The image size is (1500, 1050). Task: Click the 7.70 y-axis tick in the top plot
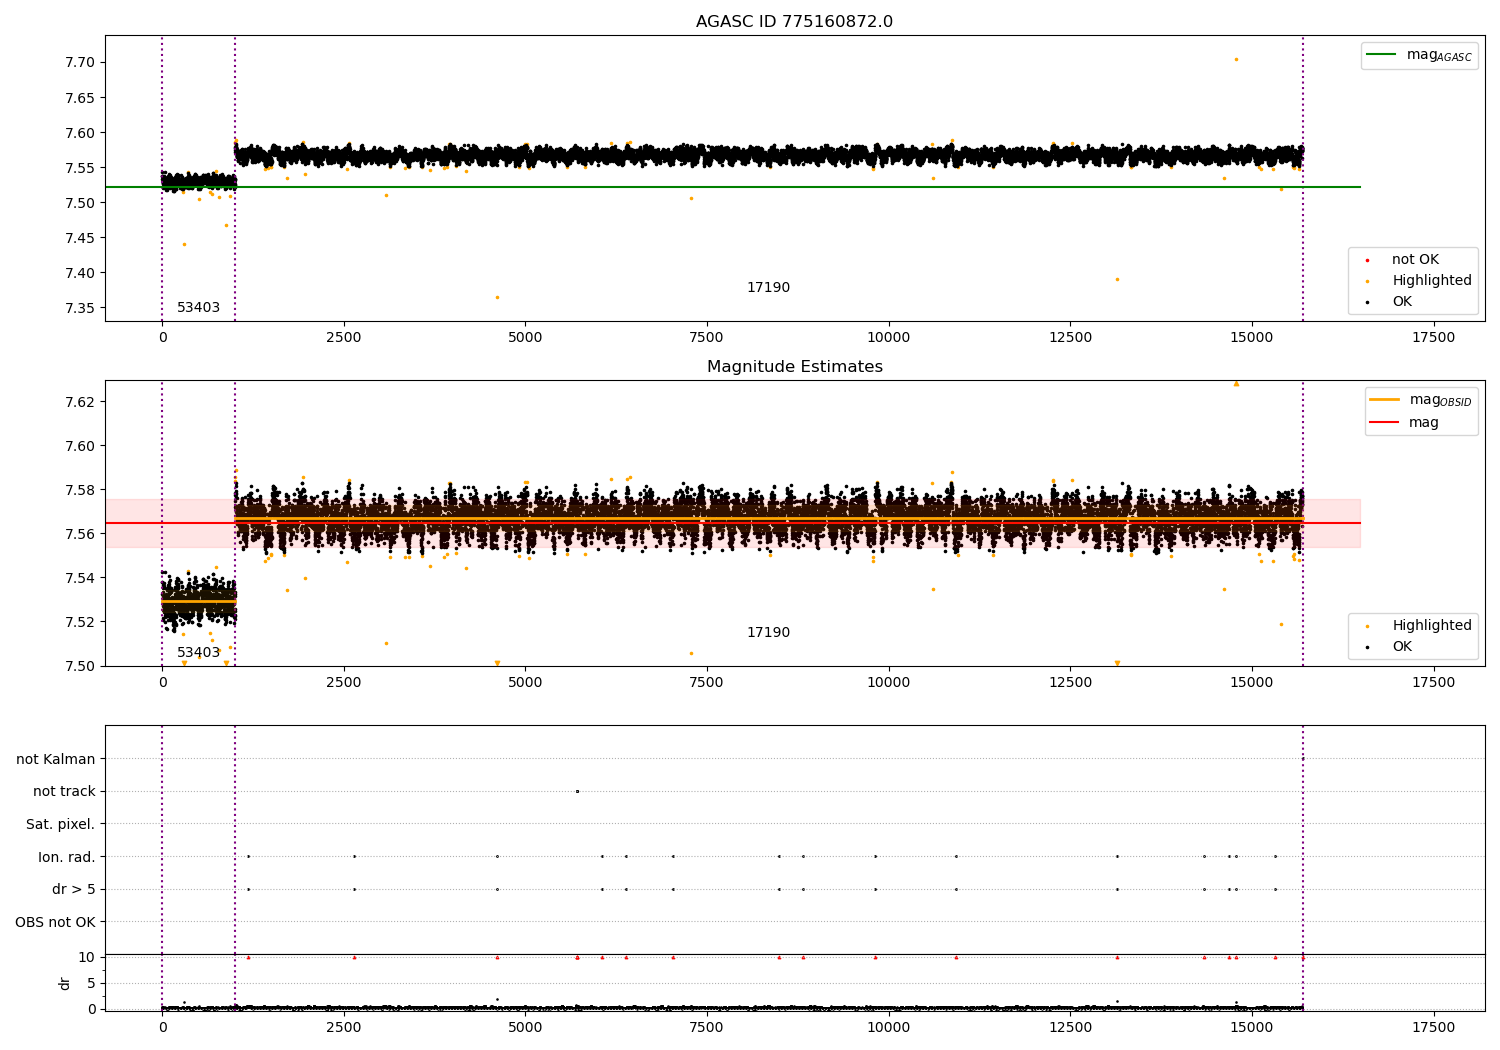tap(80, 62)
